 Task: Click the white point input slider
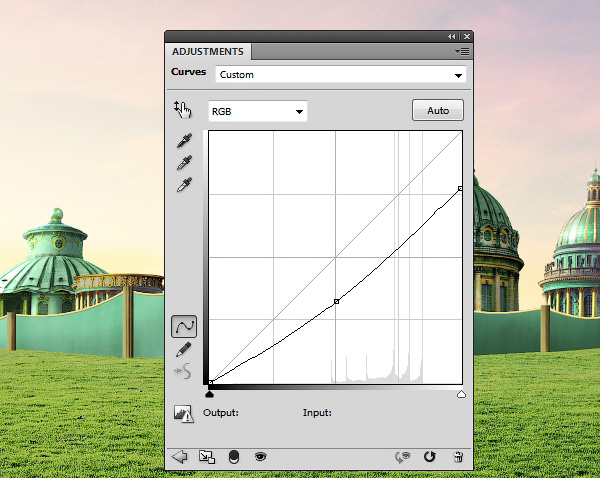(461, 394)
